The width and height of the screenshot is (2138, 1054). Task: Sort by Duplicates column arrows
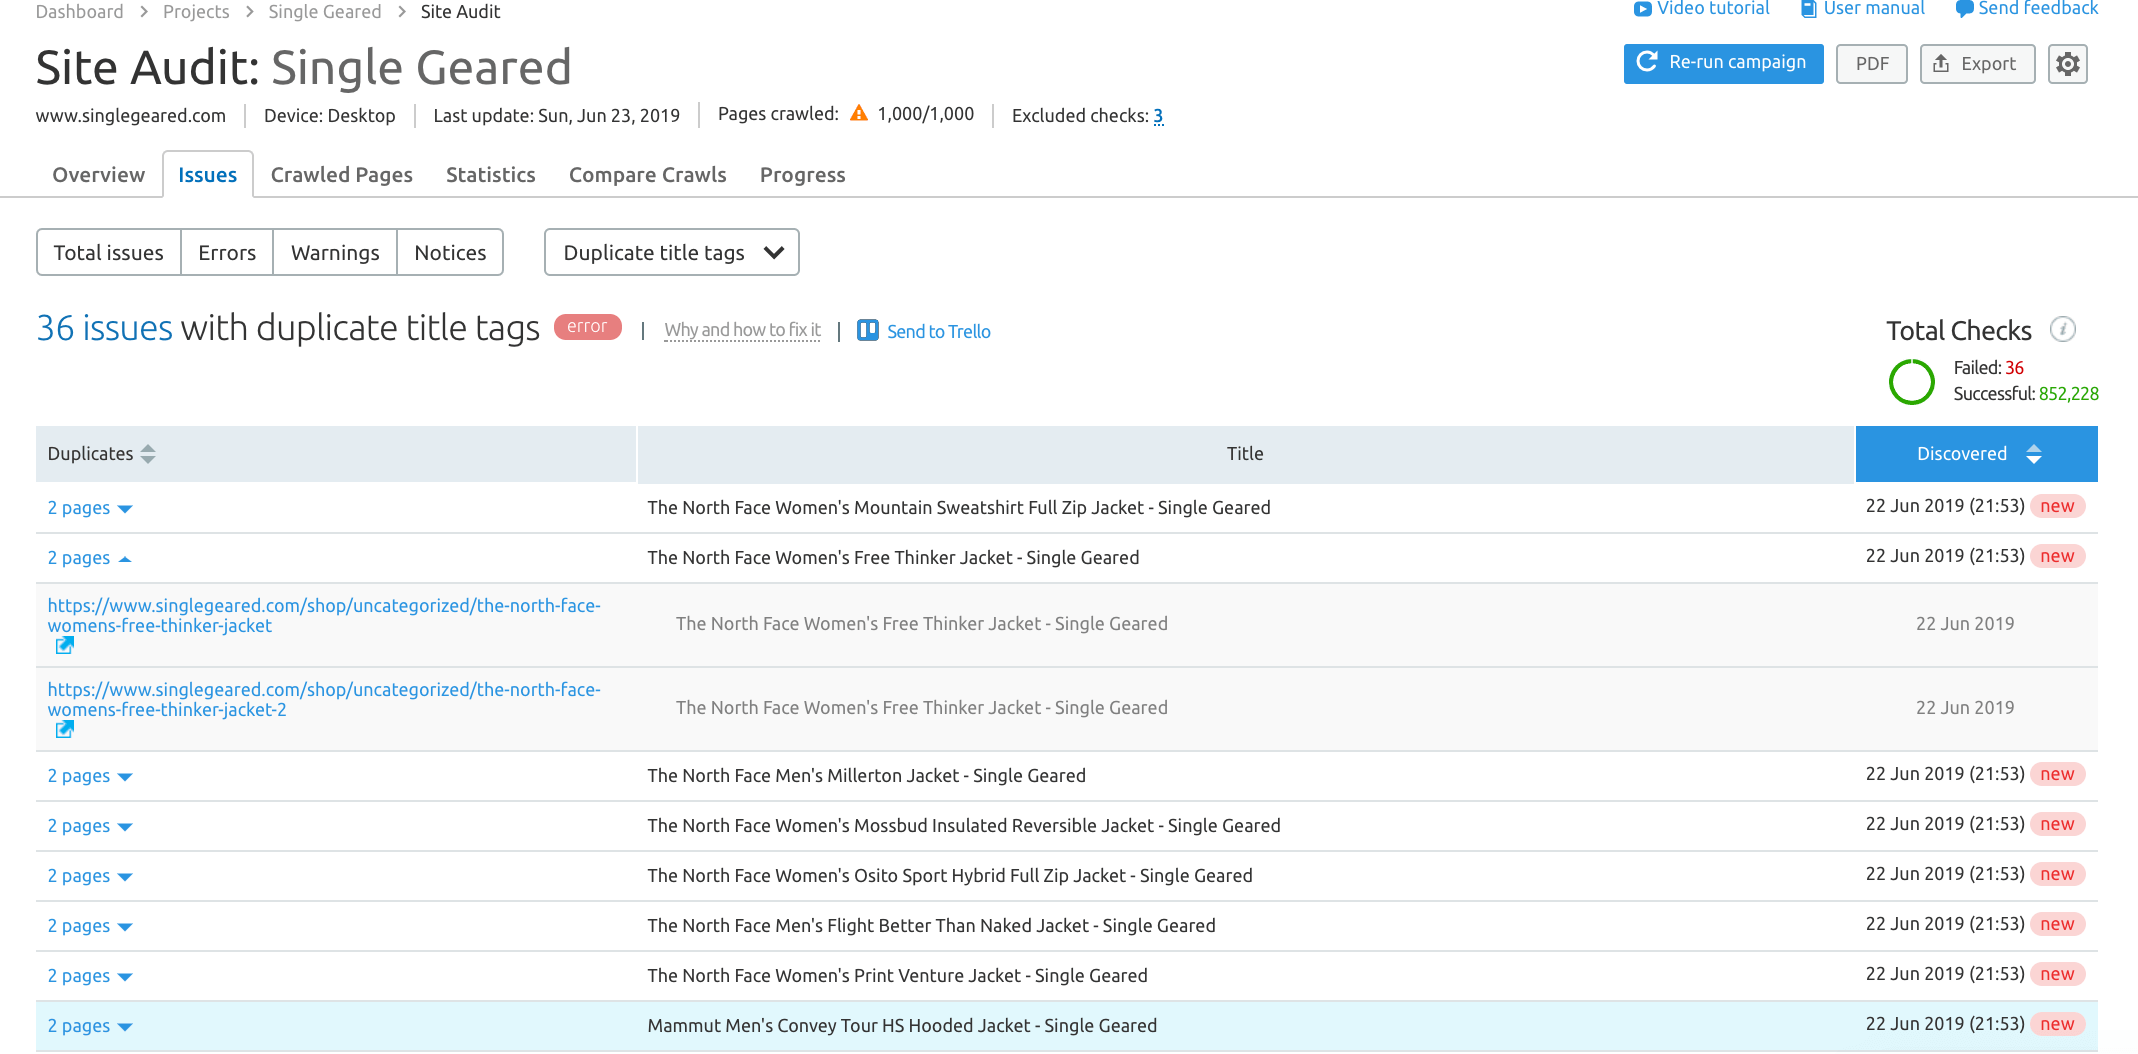(x=148, y=454)
